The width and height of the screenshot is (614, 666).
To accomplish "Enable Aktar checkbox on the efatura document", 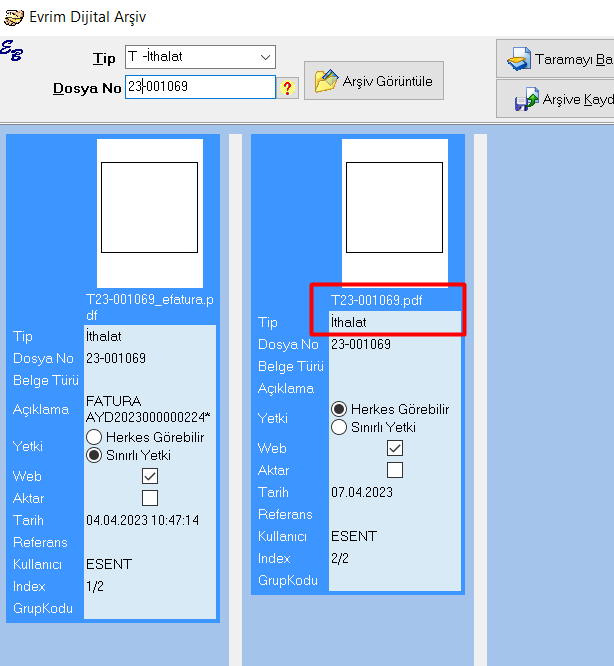I will (150, 498).
